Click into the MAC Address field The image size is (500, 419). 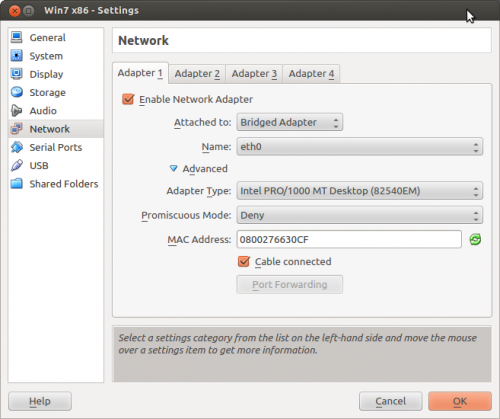coord(349,239)
